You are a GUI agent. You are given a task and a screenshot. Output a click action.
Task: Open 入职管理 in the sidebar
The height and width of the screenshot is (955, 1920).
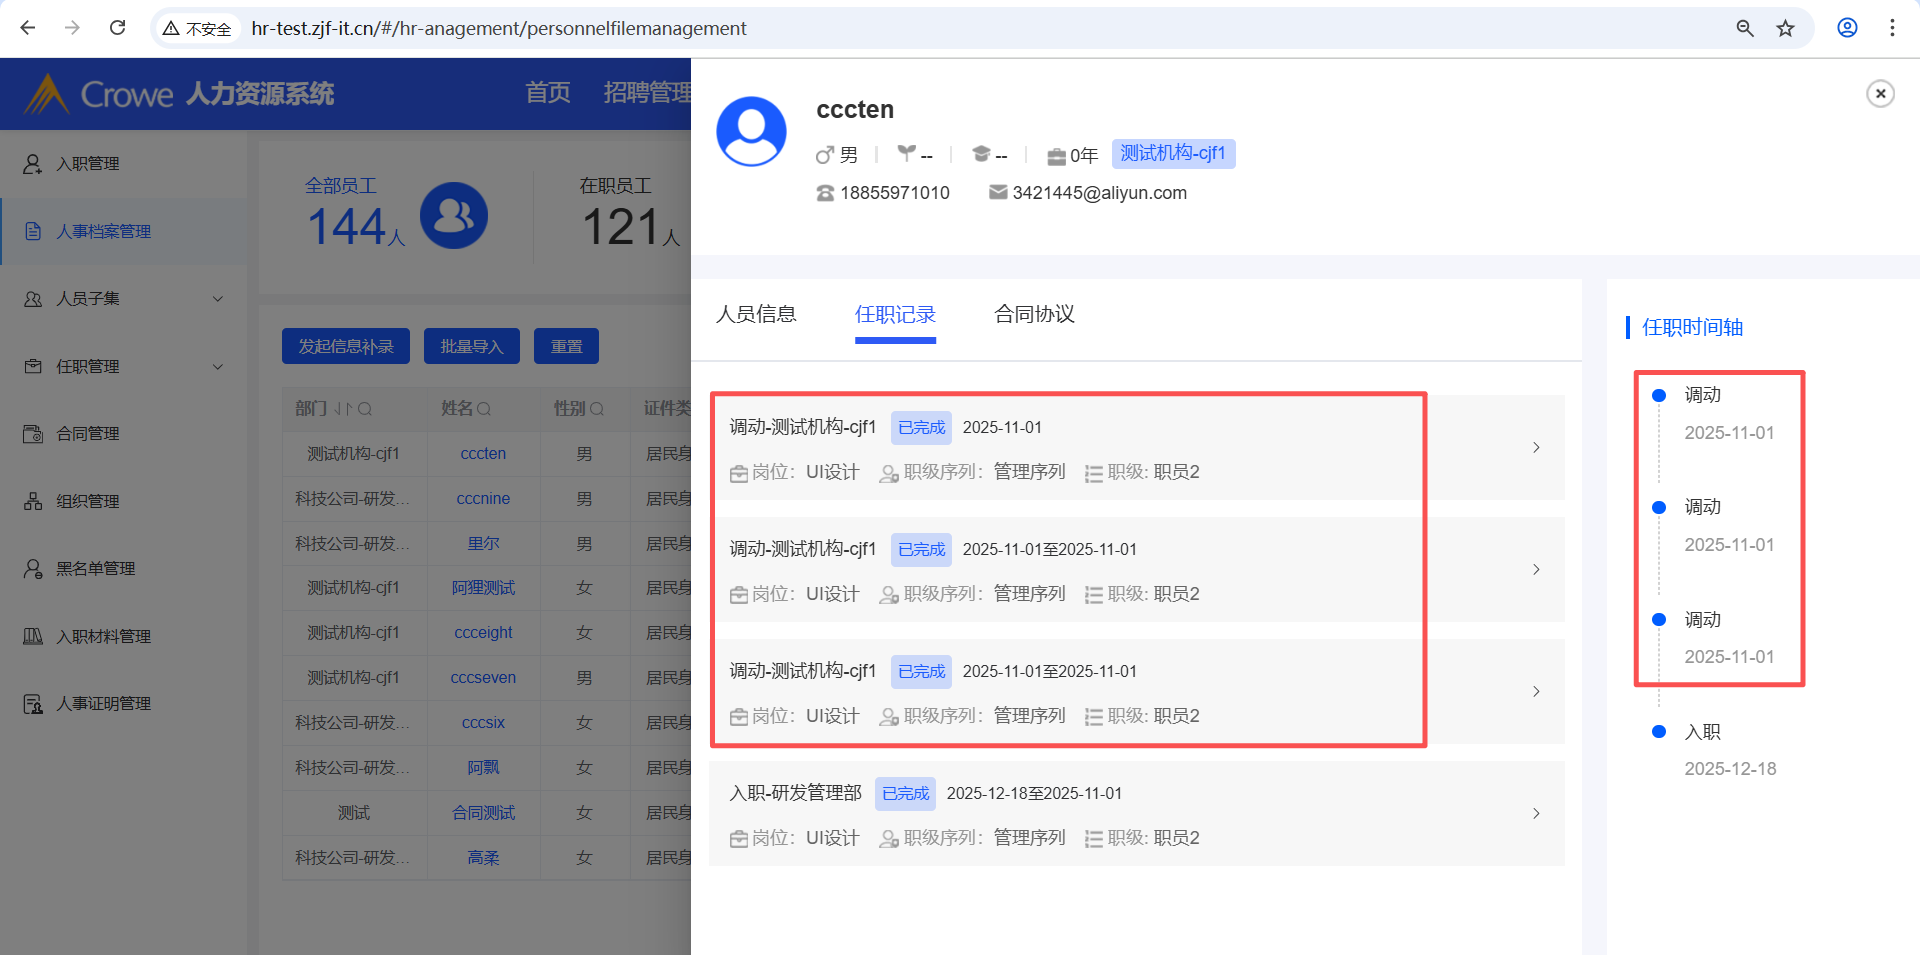tap(88, 164)
